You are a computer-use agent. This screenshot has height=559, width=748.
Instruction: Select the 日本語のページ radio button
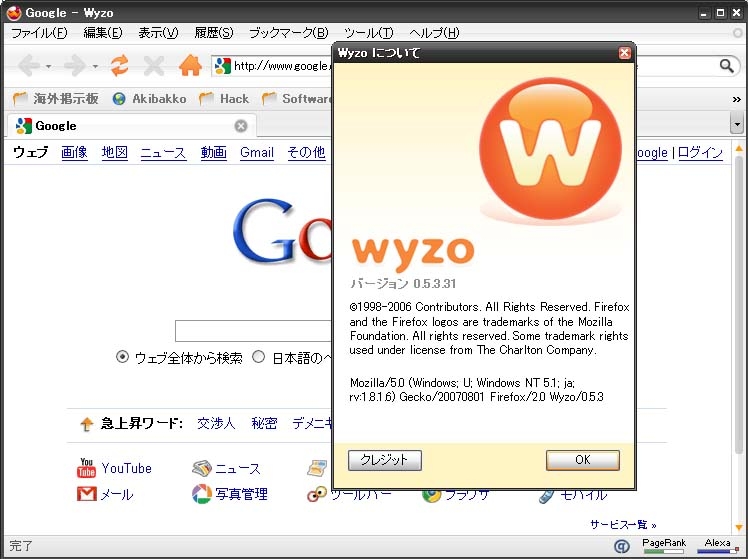pyautogui.click(x=258, y=357)
